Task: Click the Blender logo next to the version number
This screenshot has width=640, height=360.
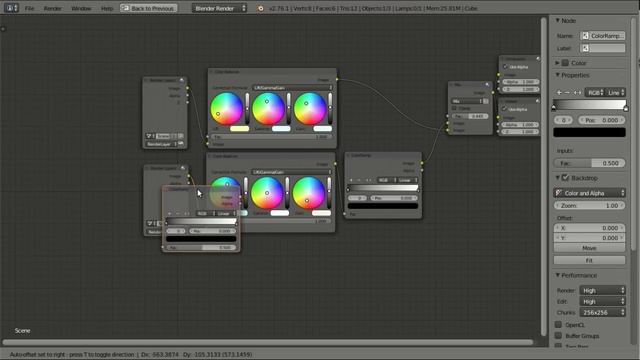Action: coord(260,8)
